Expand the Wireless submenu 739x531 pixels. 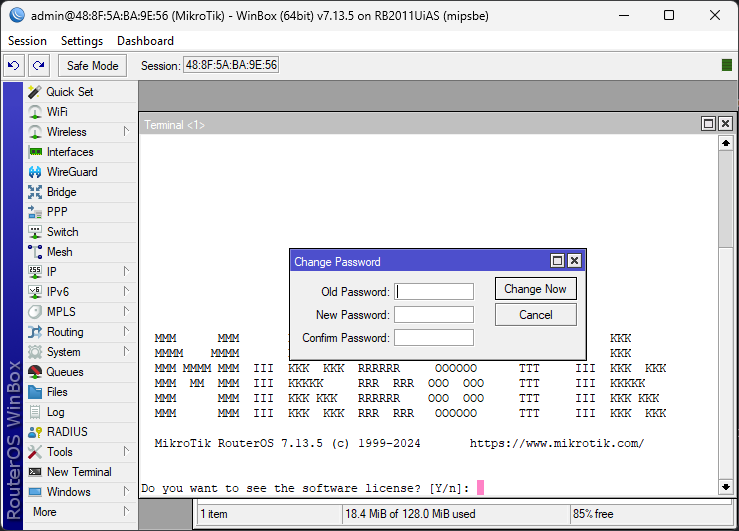pyautogui.click(x=126, y=132)
